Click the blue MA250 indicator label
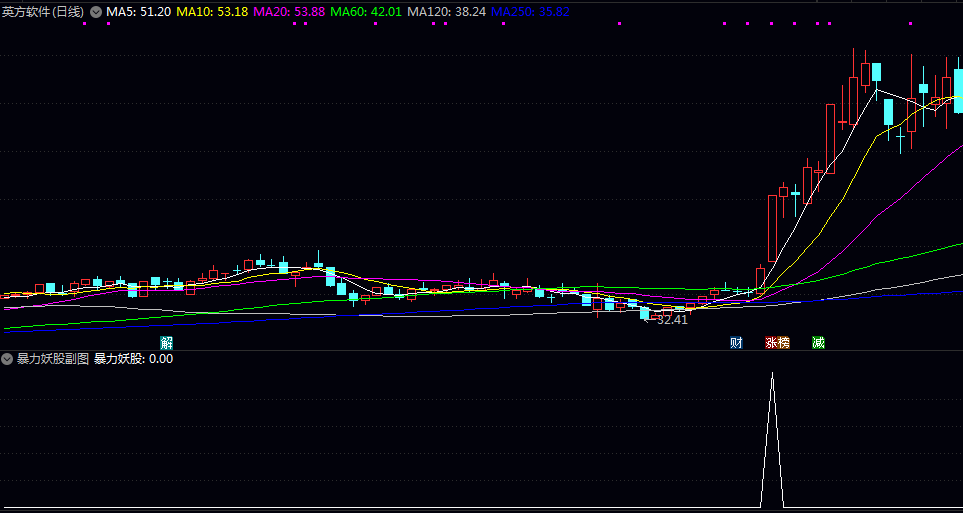Viewport: 963px width, 513px height. (530, 12)
